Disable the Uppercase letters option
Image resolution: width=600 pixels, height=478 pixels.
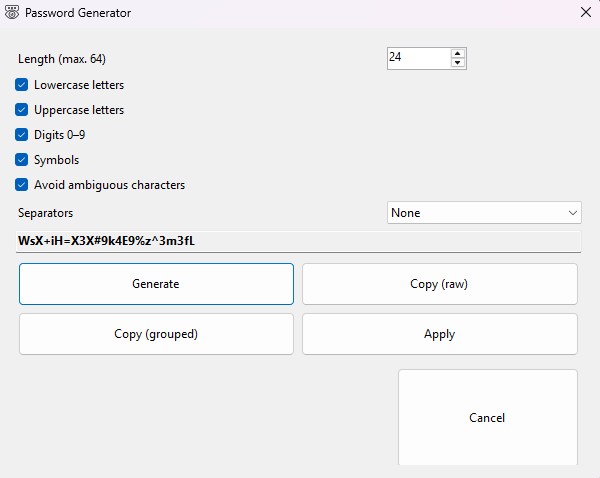[x=22, y=110]
